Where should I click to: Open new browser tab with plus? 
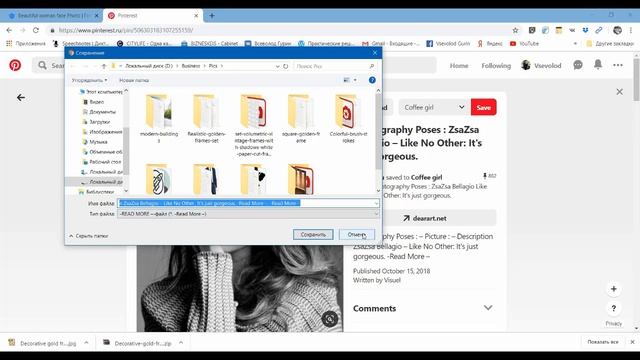coord(212,16)
